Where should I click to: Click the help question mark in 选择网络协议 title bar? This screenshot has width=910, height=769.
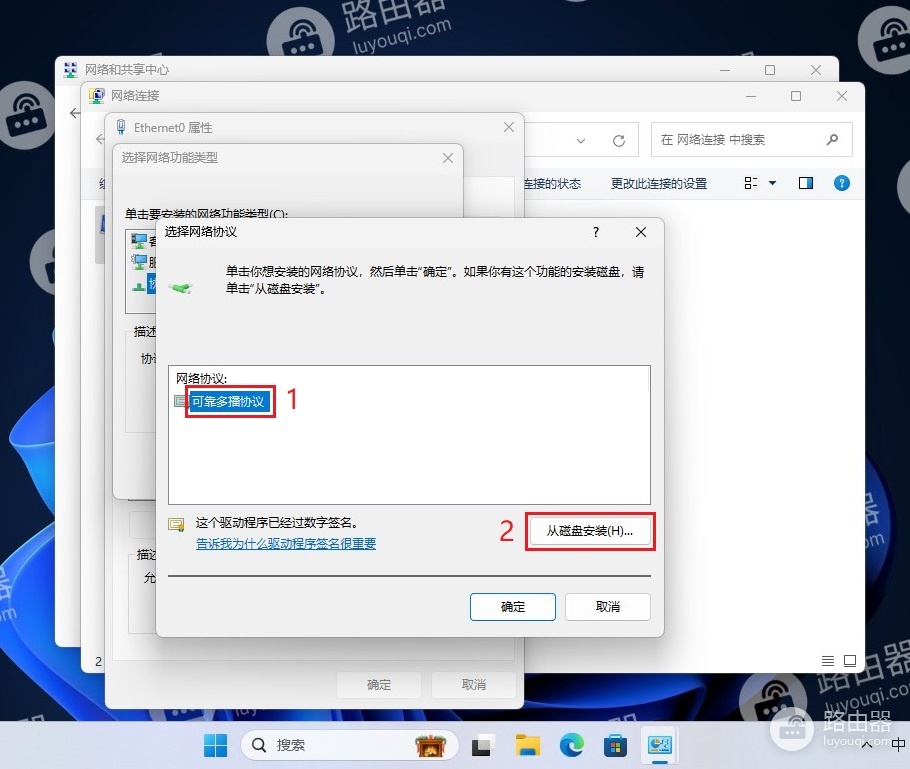[595, 232]
